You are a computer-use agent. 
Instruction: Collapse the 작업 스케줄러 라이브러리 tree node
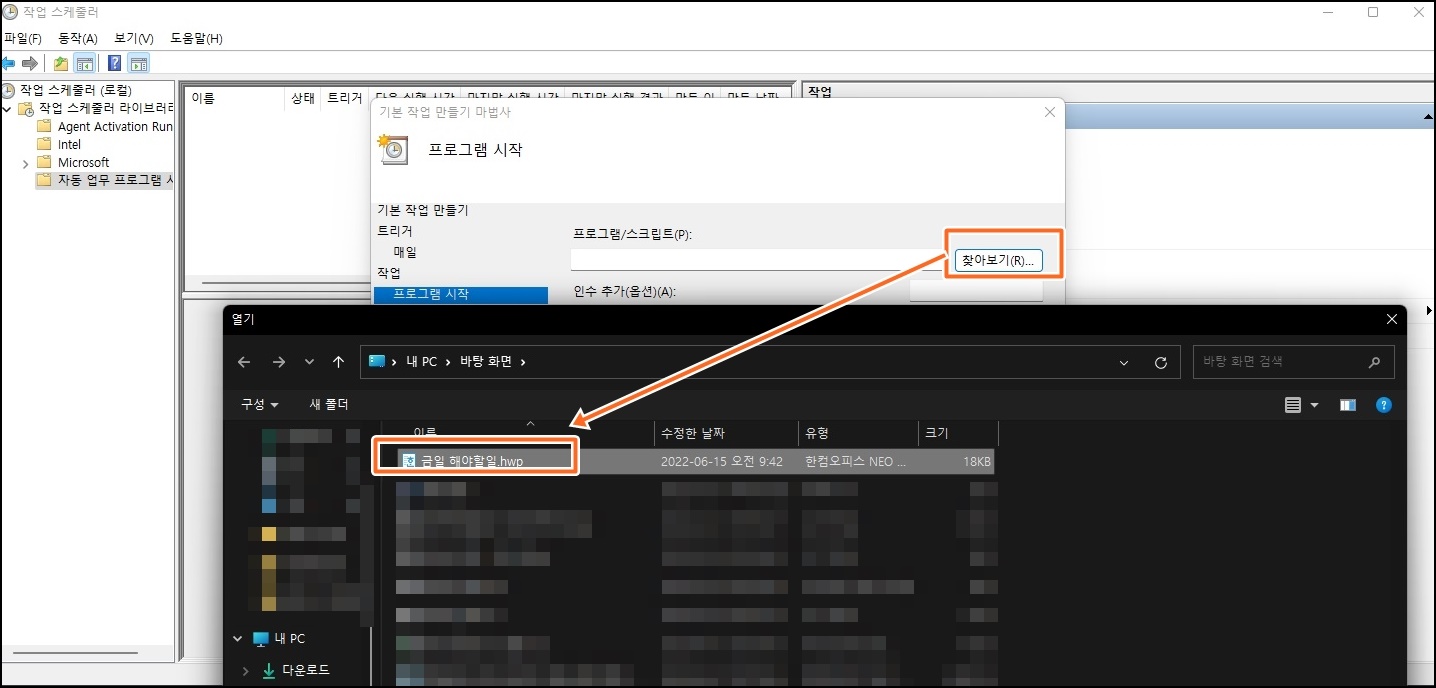coord(7,108)
